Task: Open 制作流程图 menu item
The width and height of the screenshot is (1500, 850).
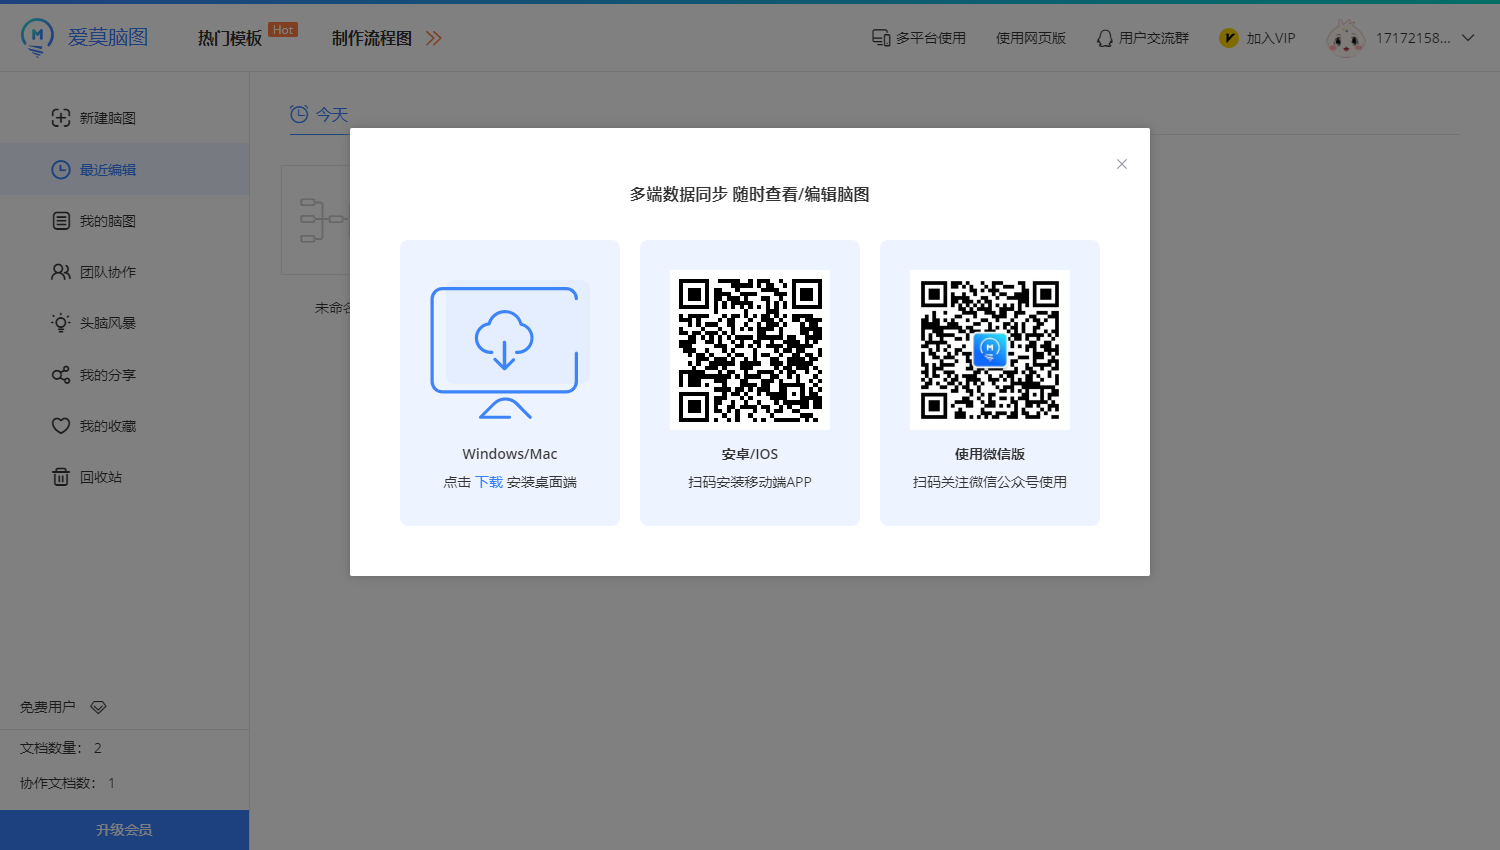Action: pos(372,38)
